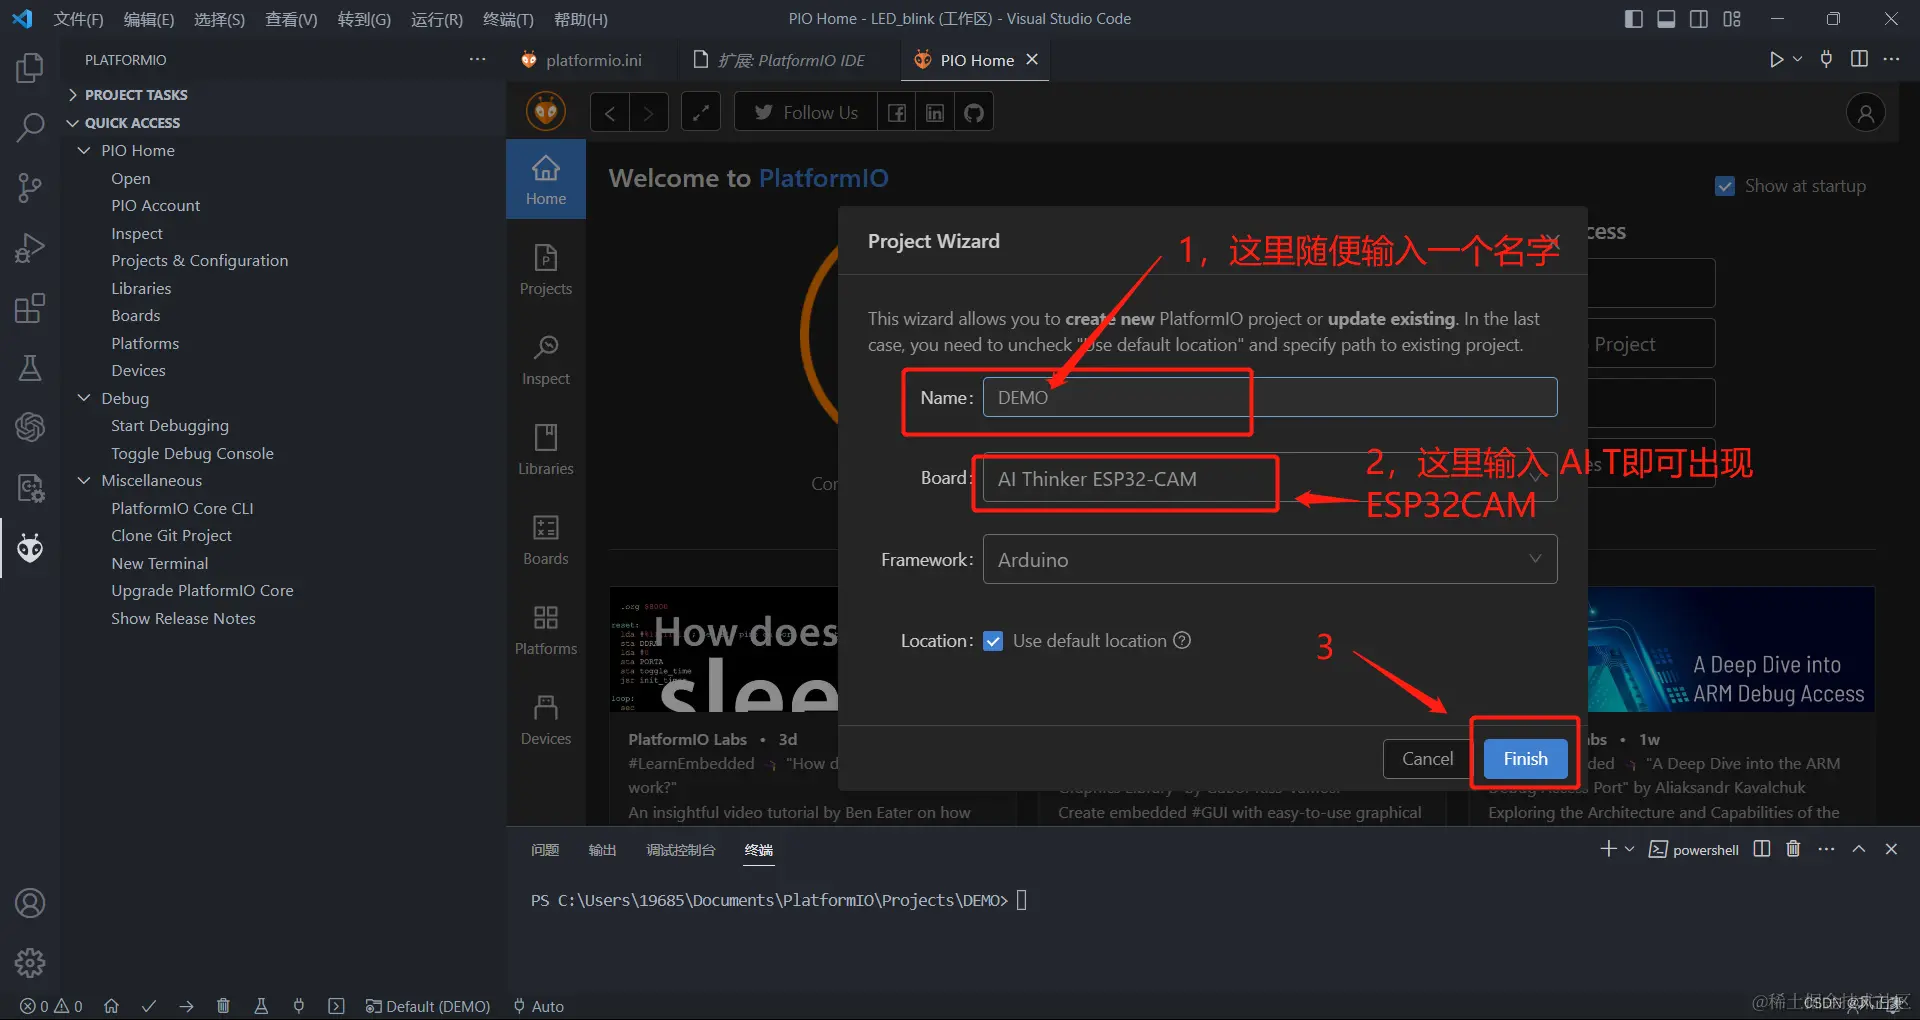Viewport: 1920px width, 1020px height.
Task: Collapse the Debug tree group
Action: point(84,398)
